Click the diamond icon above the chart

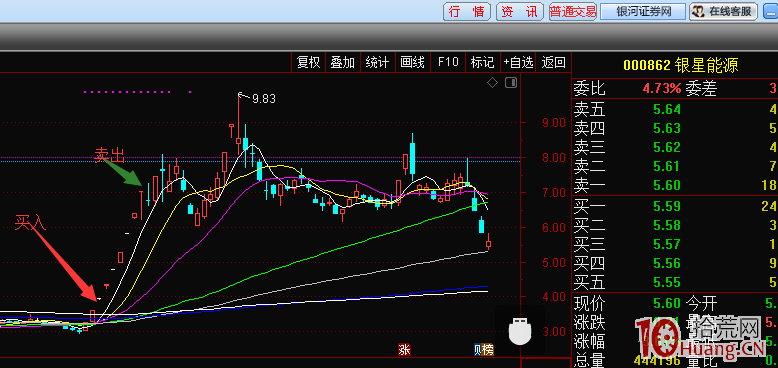point(492,83)
